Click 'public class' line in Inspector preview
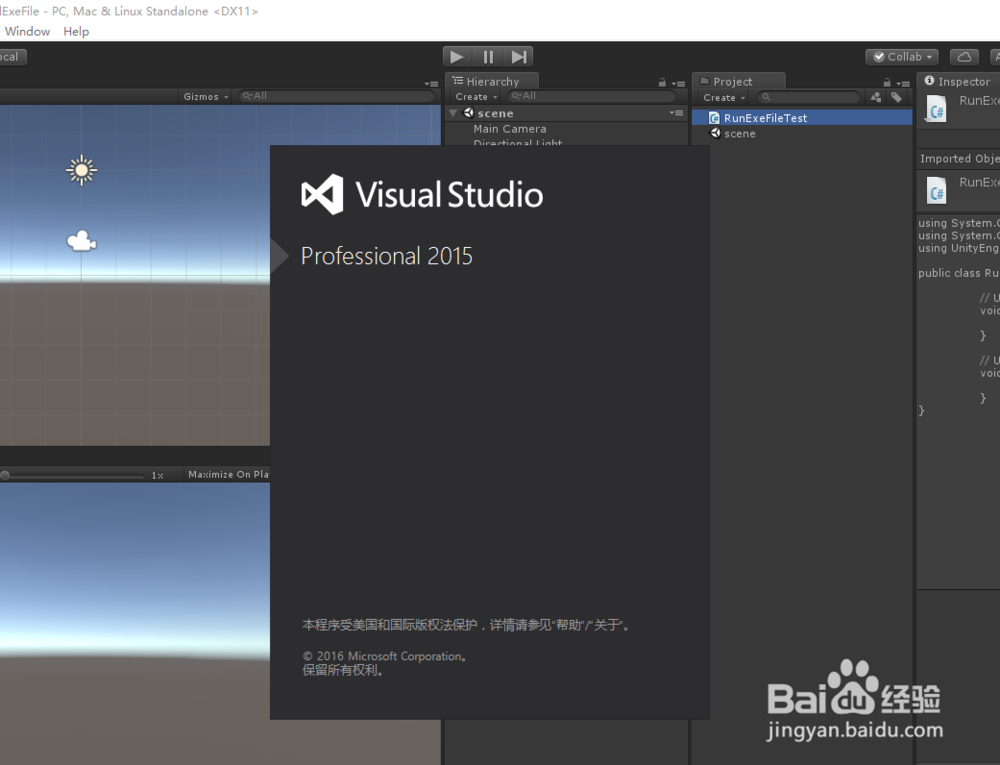 (959, 273)
